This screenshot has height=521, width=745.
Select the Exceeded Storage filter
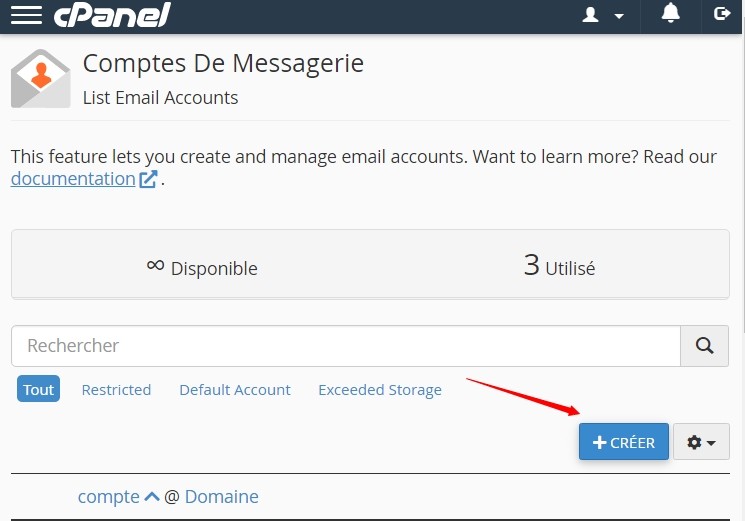click(x=380, y=390)
